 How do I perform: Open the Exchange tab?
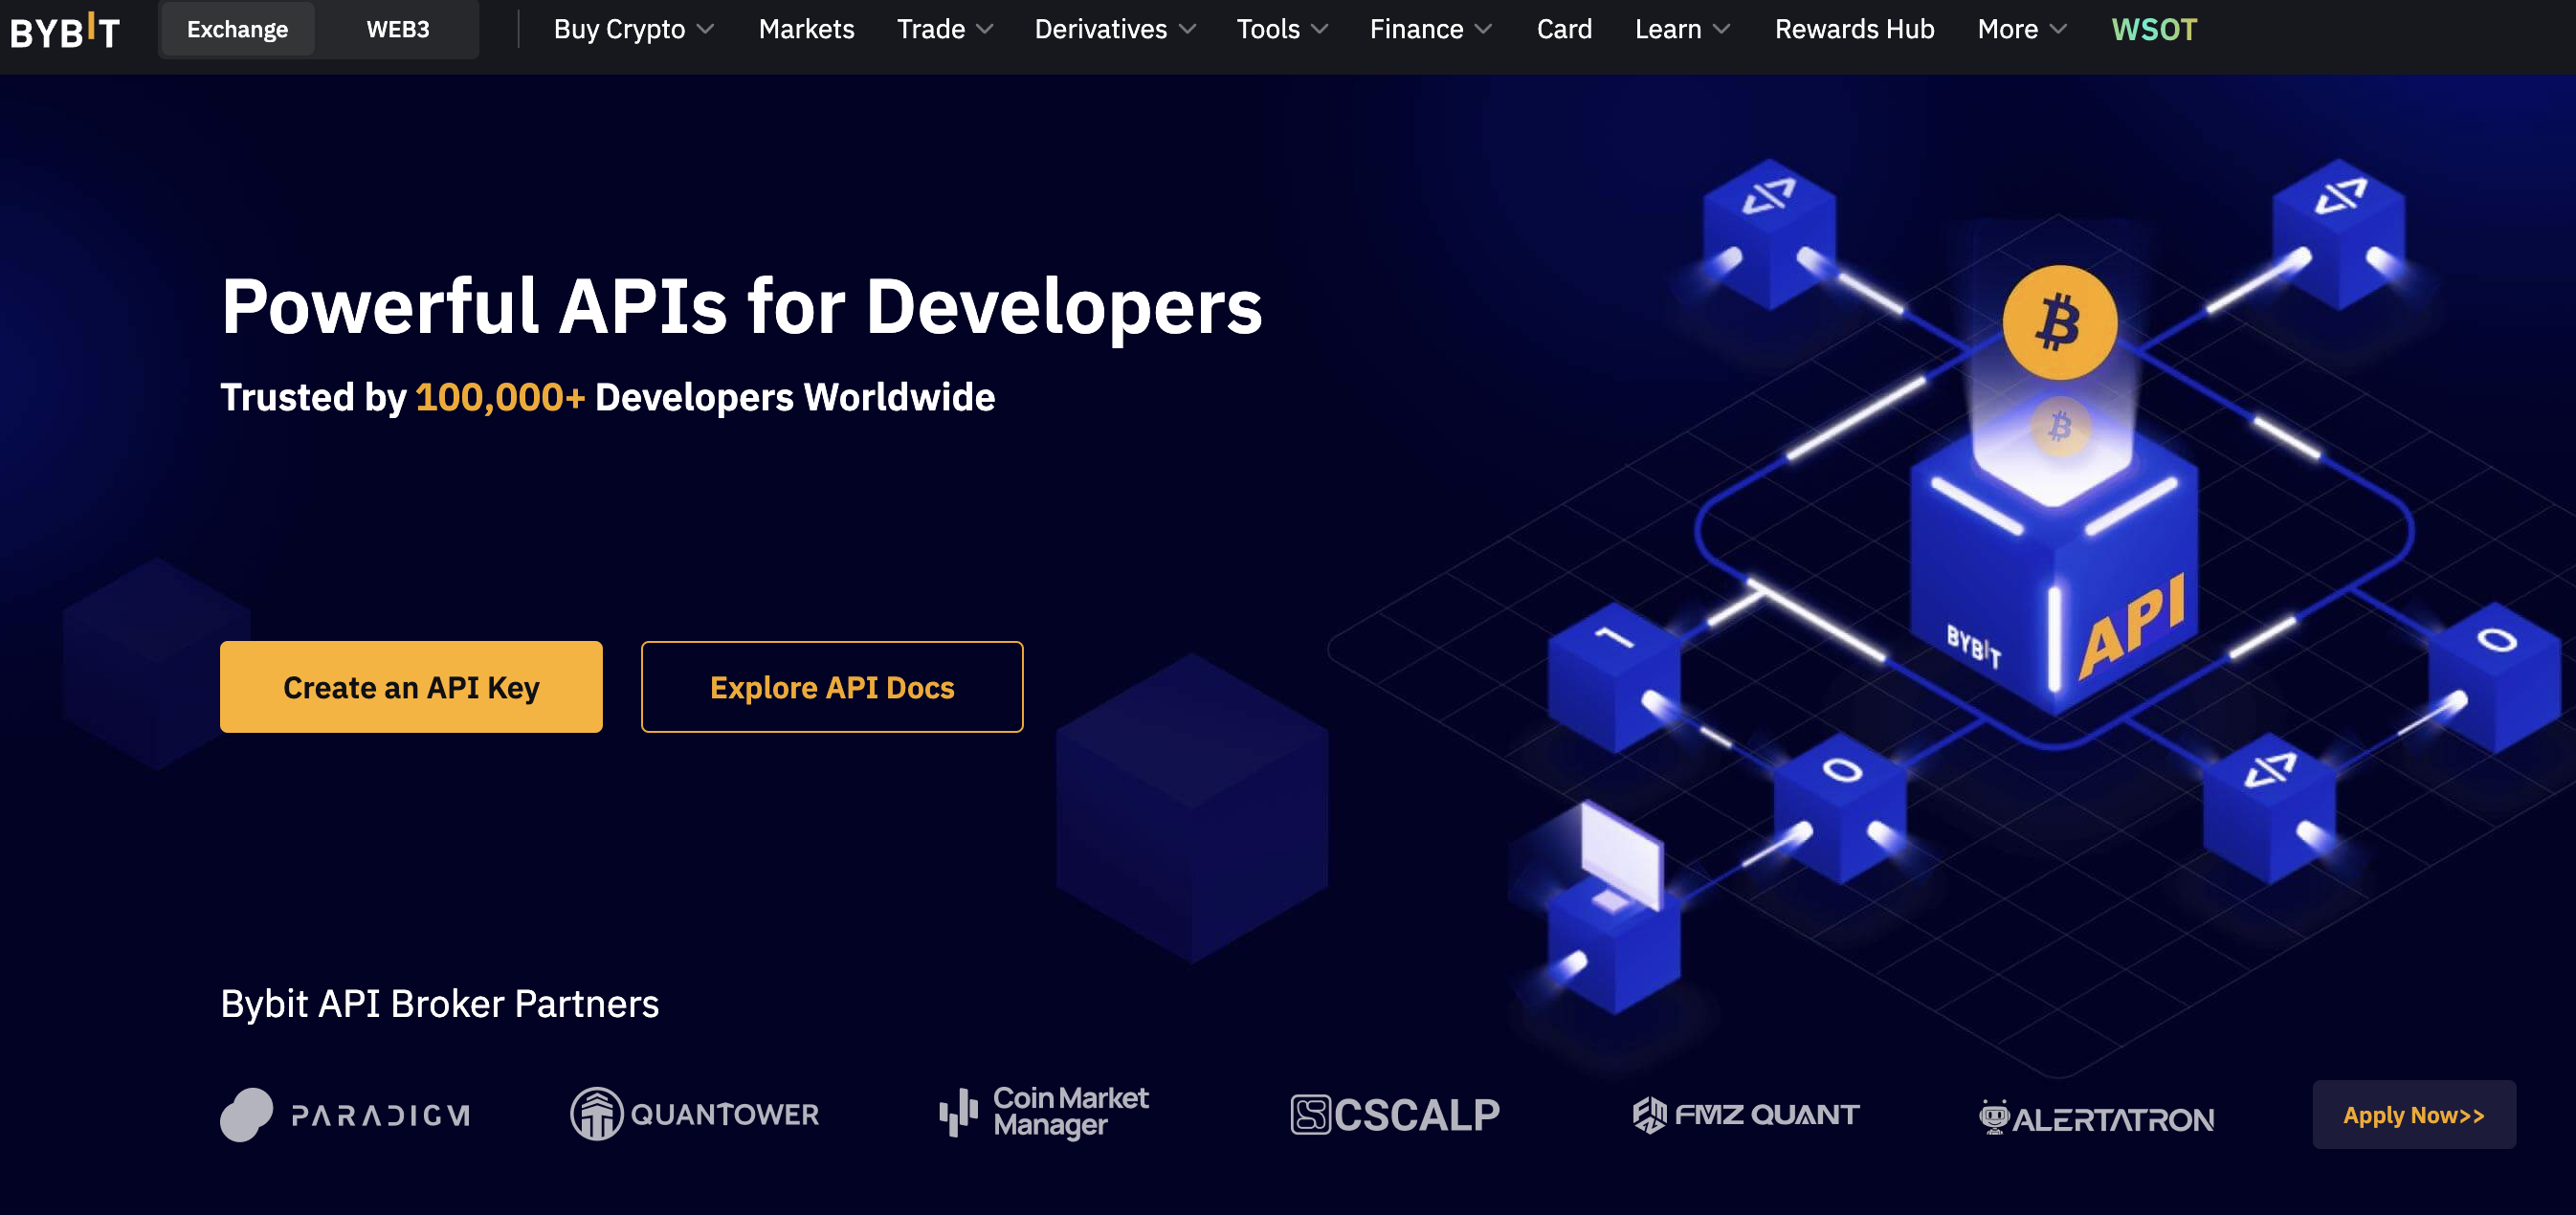pyautogui.click(x=235, y=28)
